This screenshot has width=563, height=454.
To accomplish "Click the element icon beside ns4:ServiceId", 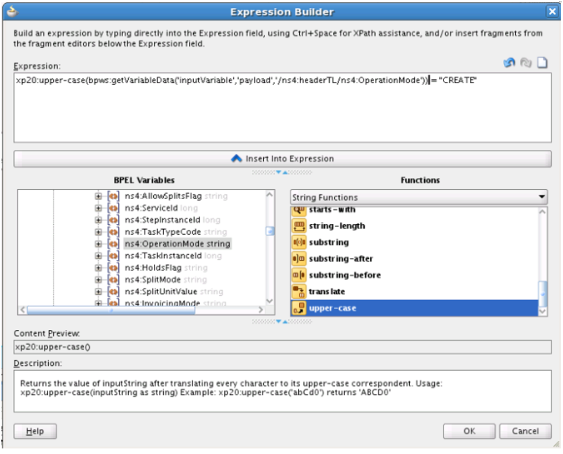I will coord(113,208).
